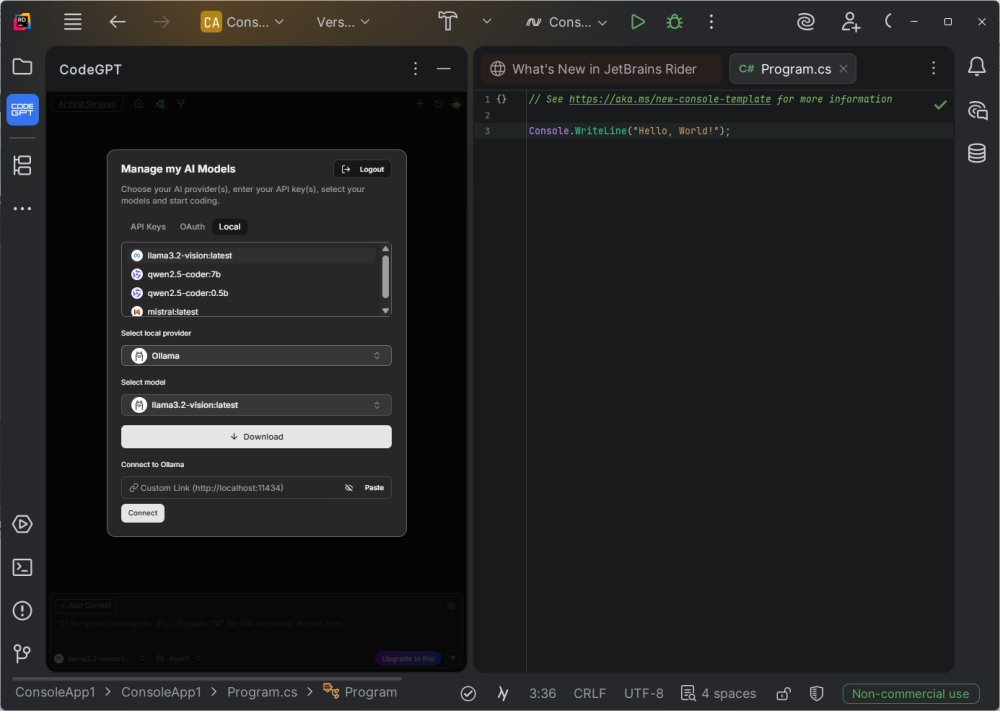Toggle visibility of the Ollama custom link

[x=349, y=488]
